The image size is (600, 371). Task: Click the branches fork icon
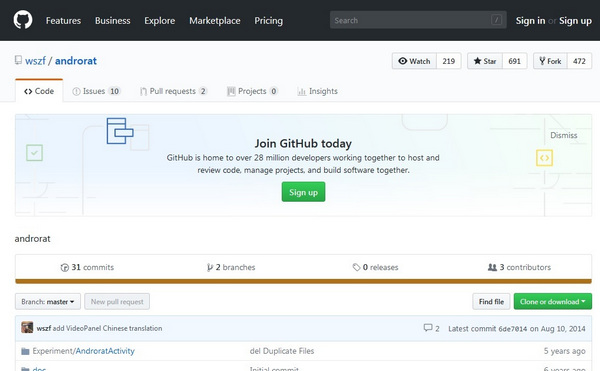coord(209,267)
